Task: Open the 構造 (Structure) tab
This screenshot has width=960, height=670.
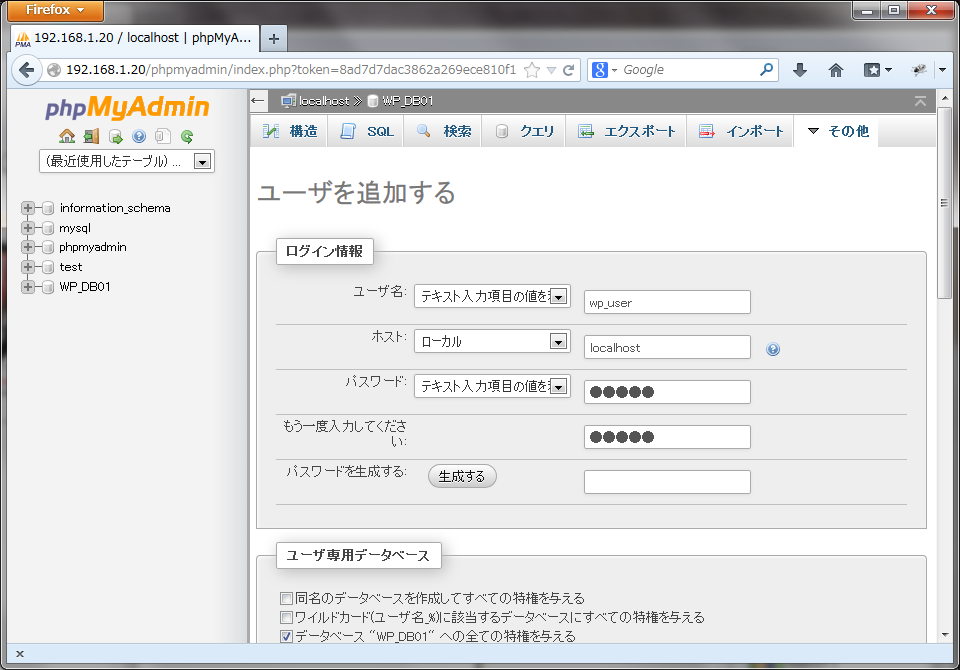Action: [x=290, y=131]
